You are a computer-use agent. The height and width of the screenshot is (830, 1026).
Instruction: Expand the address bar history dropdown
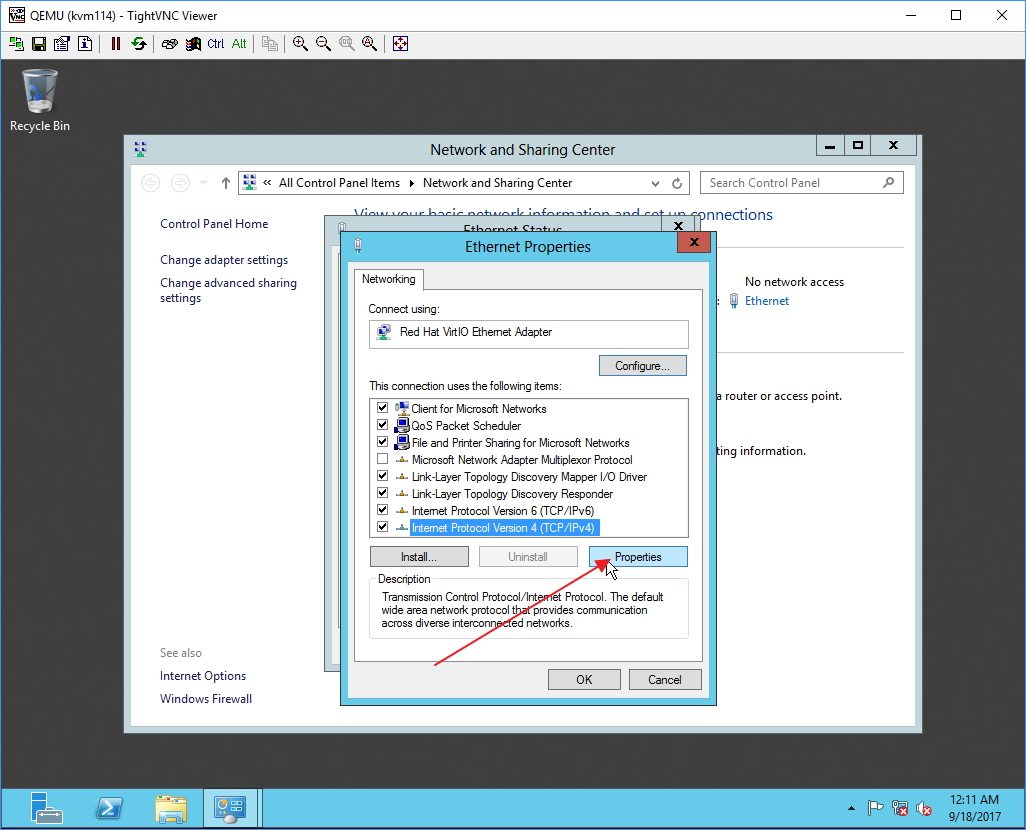655,183
